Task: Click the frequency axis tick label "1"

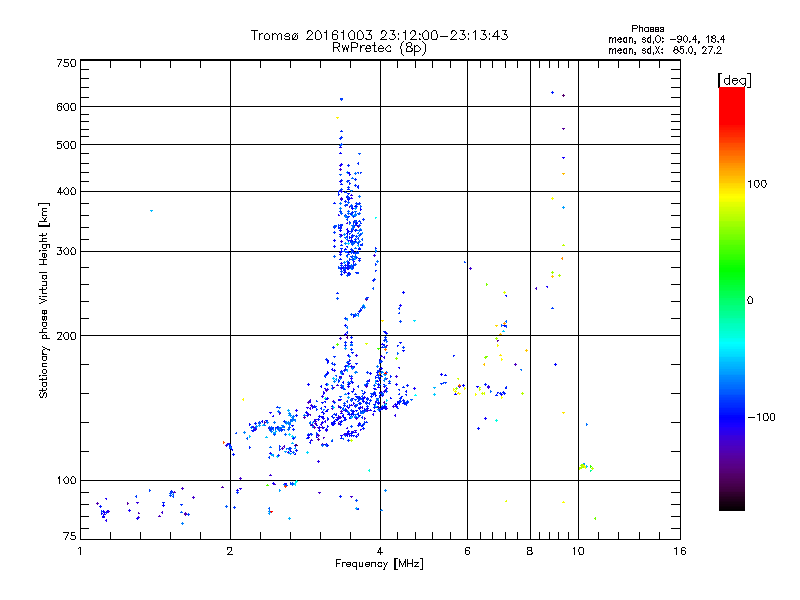Action: click(x=80, y=551)
